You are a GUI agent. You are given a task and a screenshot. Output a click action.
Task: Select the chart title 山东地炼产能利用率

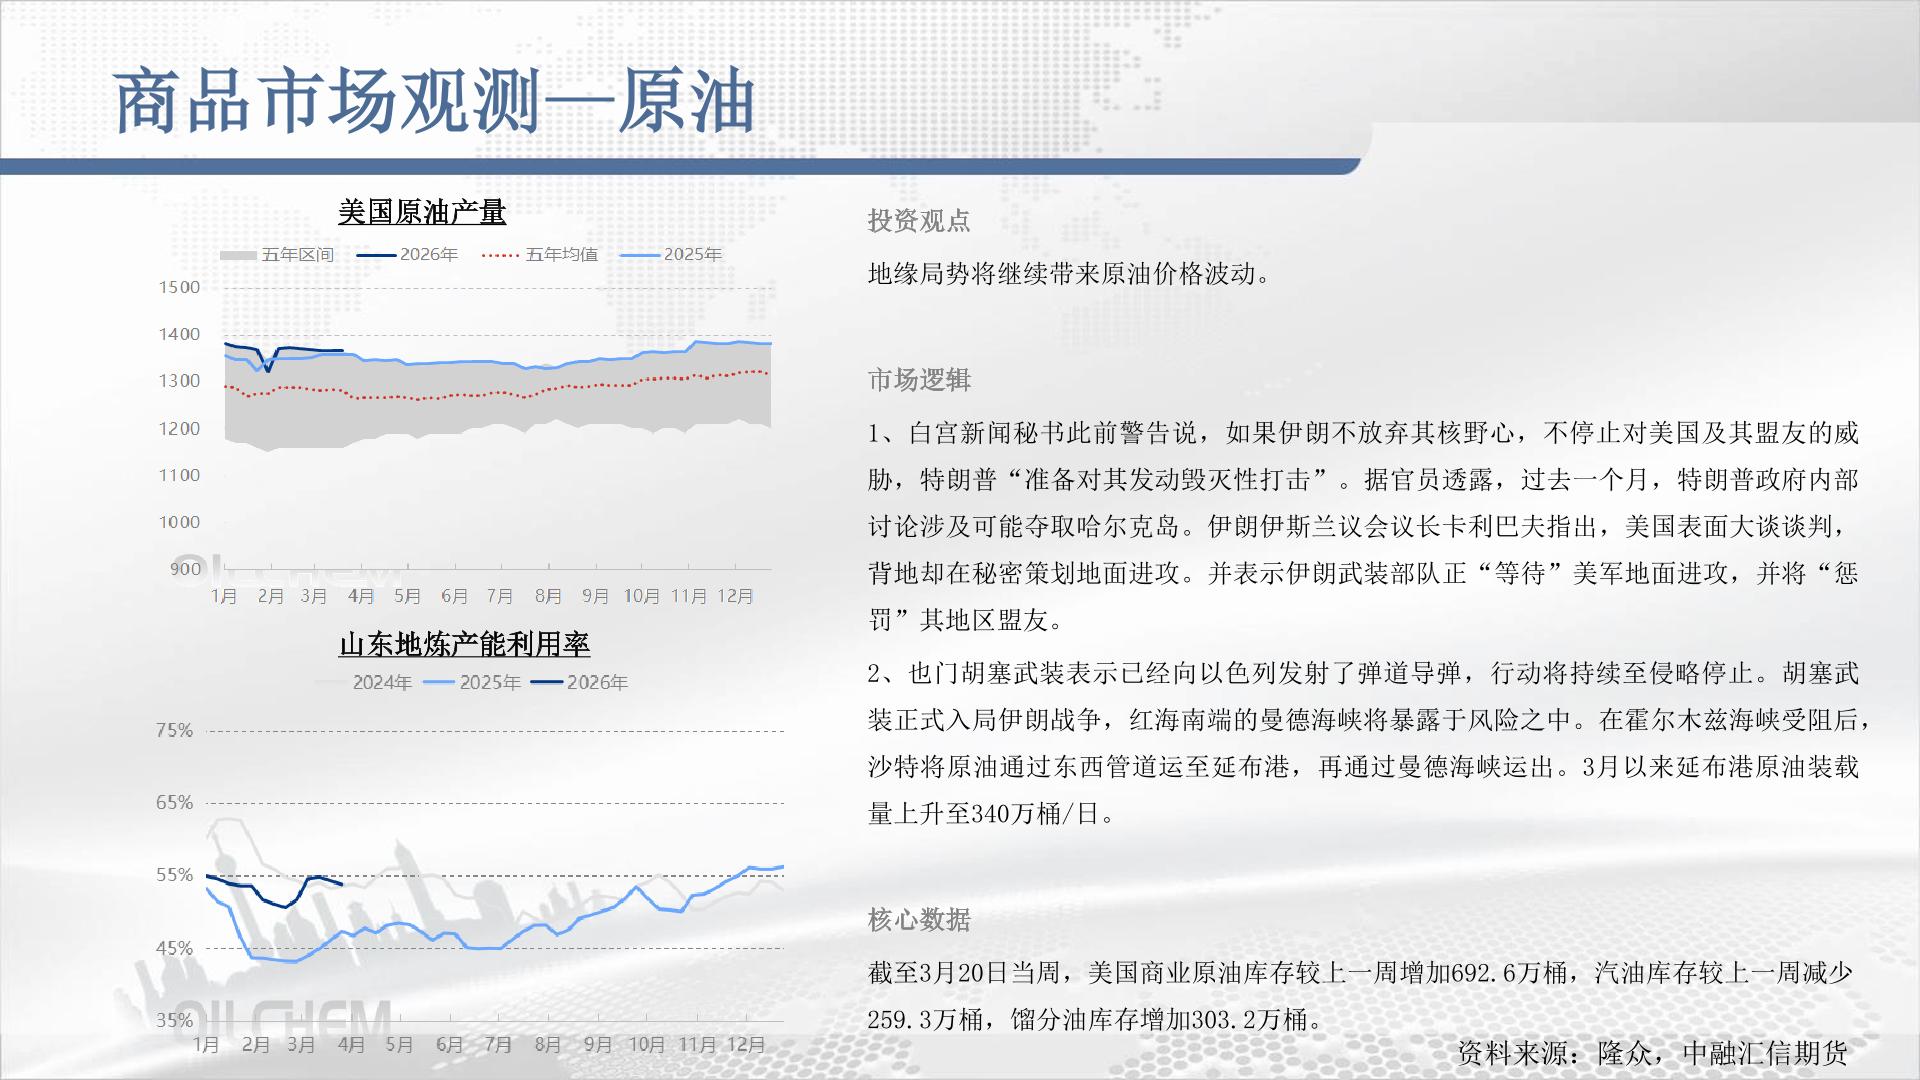coord(464,645)
